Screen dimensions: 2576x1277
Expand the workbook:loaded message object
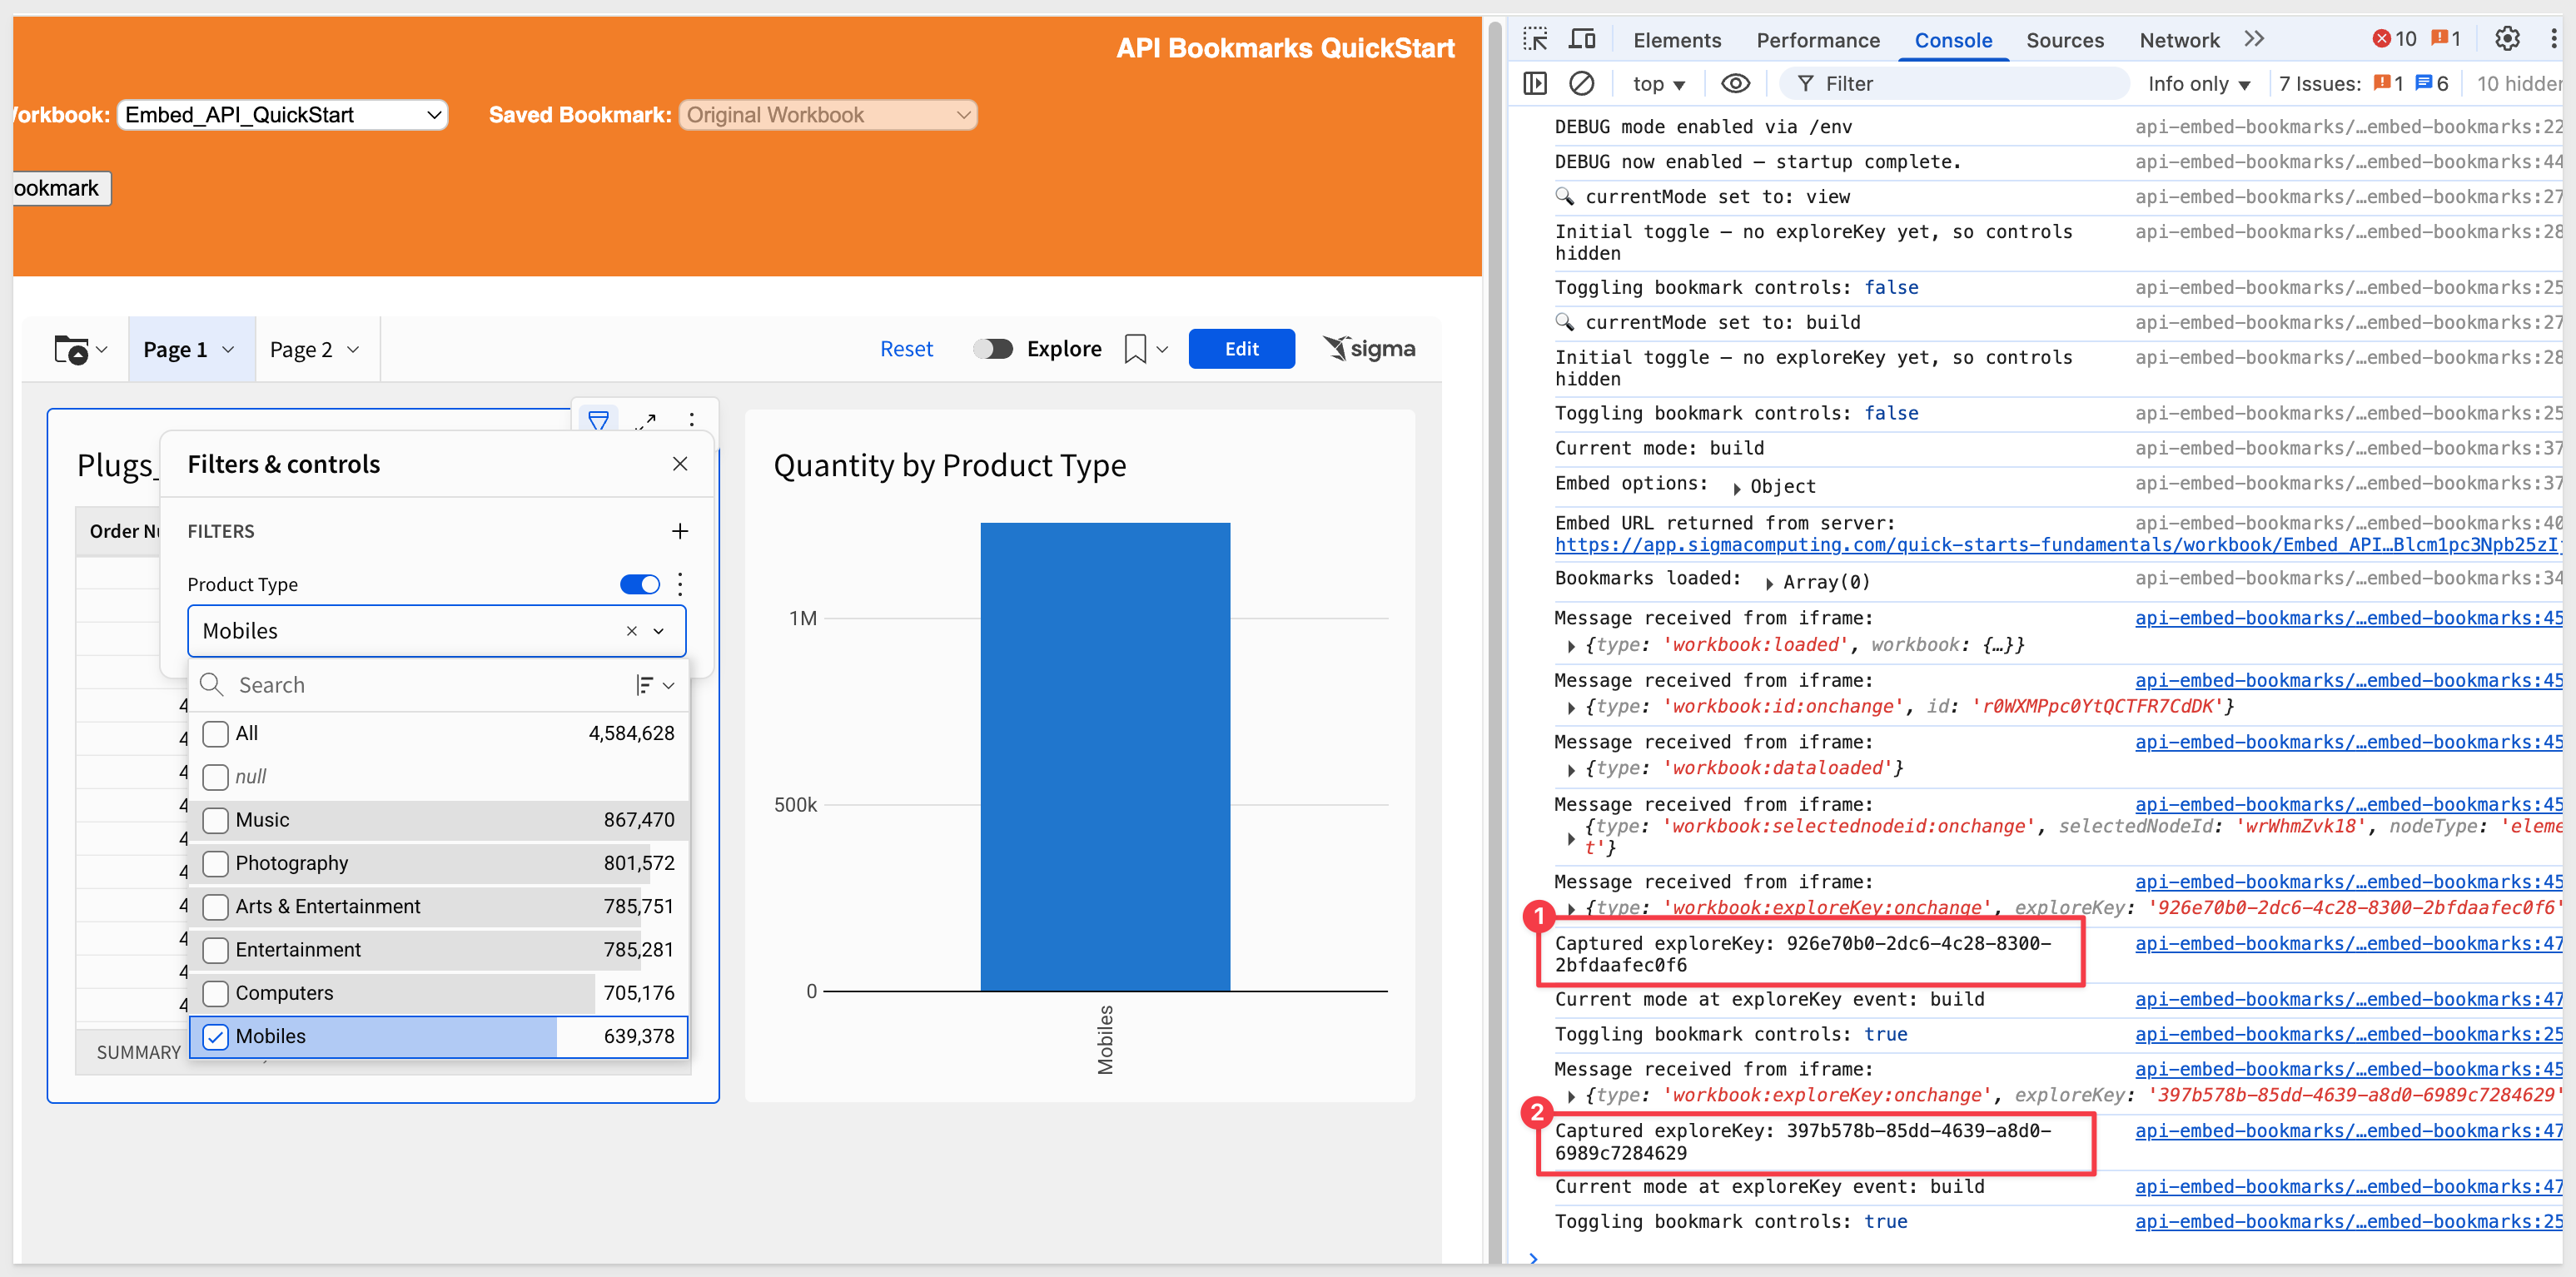coord(1571,646)
